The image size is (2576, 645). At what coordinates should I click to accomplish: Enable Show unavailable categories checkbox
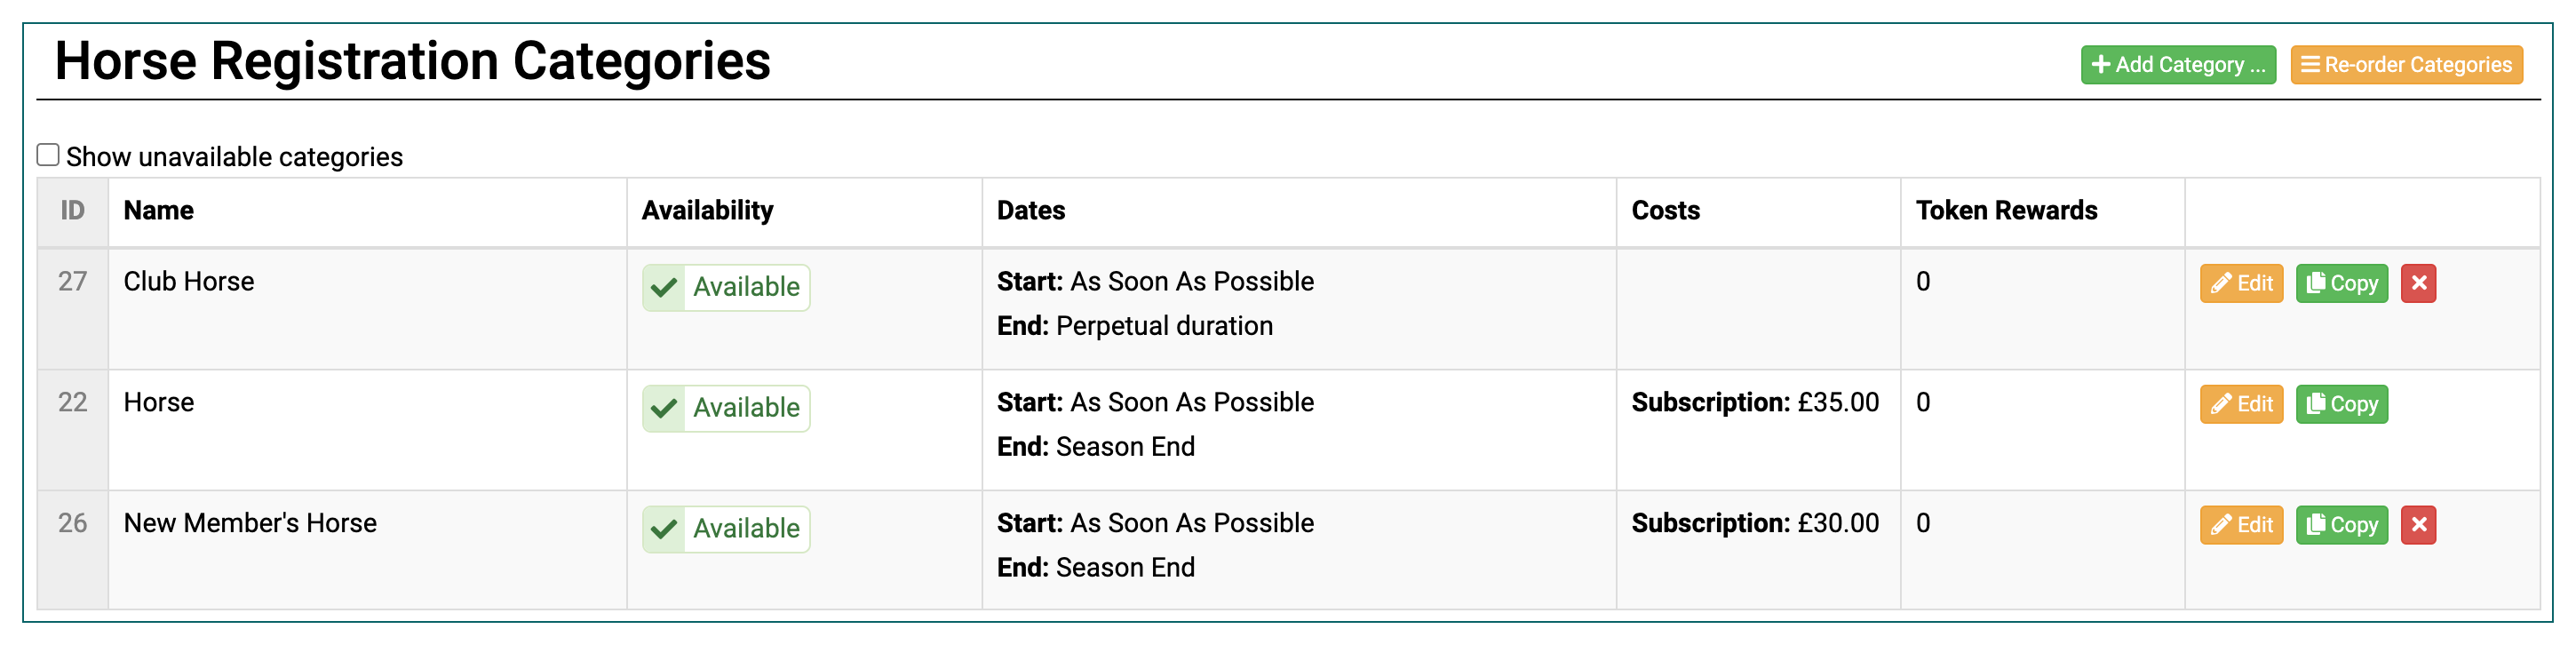coord(48,155)
